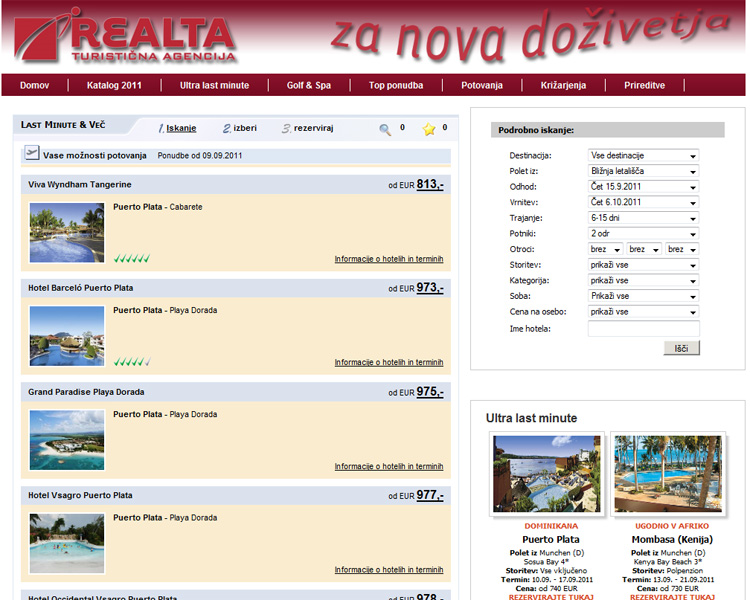Click the yellow star favorites icon
750x600 pixels.
pos(429,129)
